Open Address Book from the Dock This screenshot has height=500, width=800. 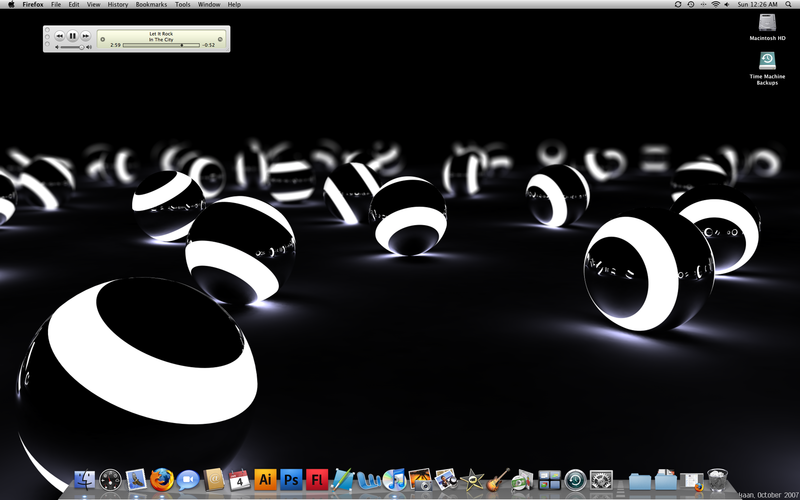click(214, 480)
